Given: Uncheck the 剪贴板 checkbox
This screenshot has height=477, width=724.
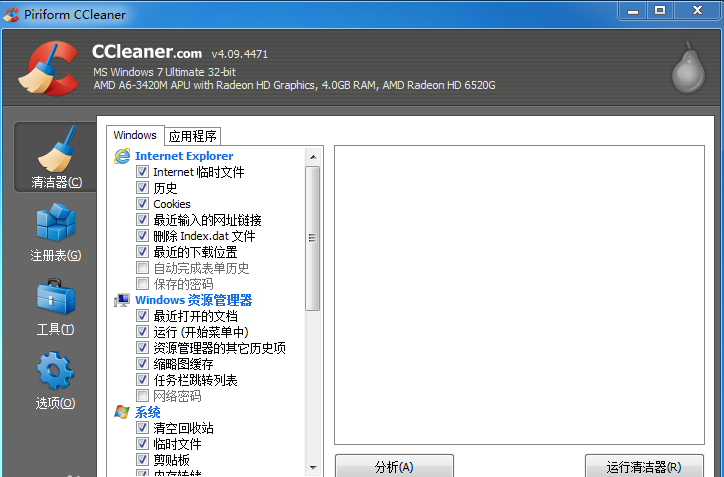Looking at the screenshot, I should pyautogui.click(x=142, y=460).
